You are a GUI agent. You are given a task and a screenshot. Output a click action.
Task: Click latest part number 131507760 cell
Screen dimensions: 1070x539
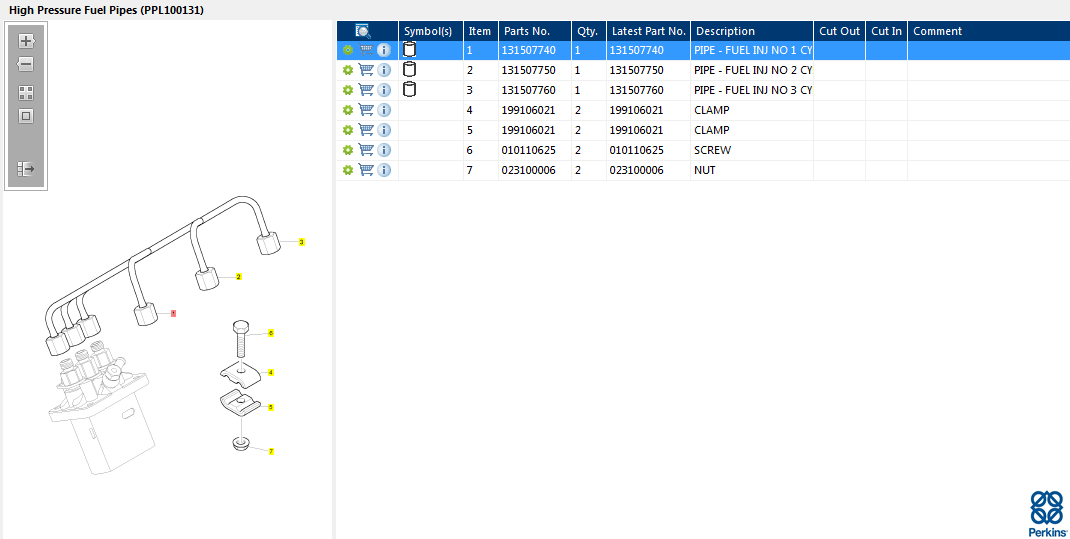point(636,90)
